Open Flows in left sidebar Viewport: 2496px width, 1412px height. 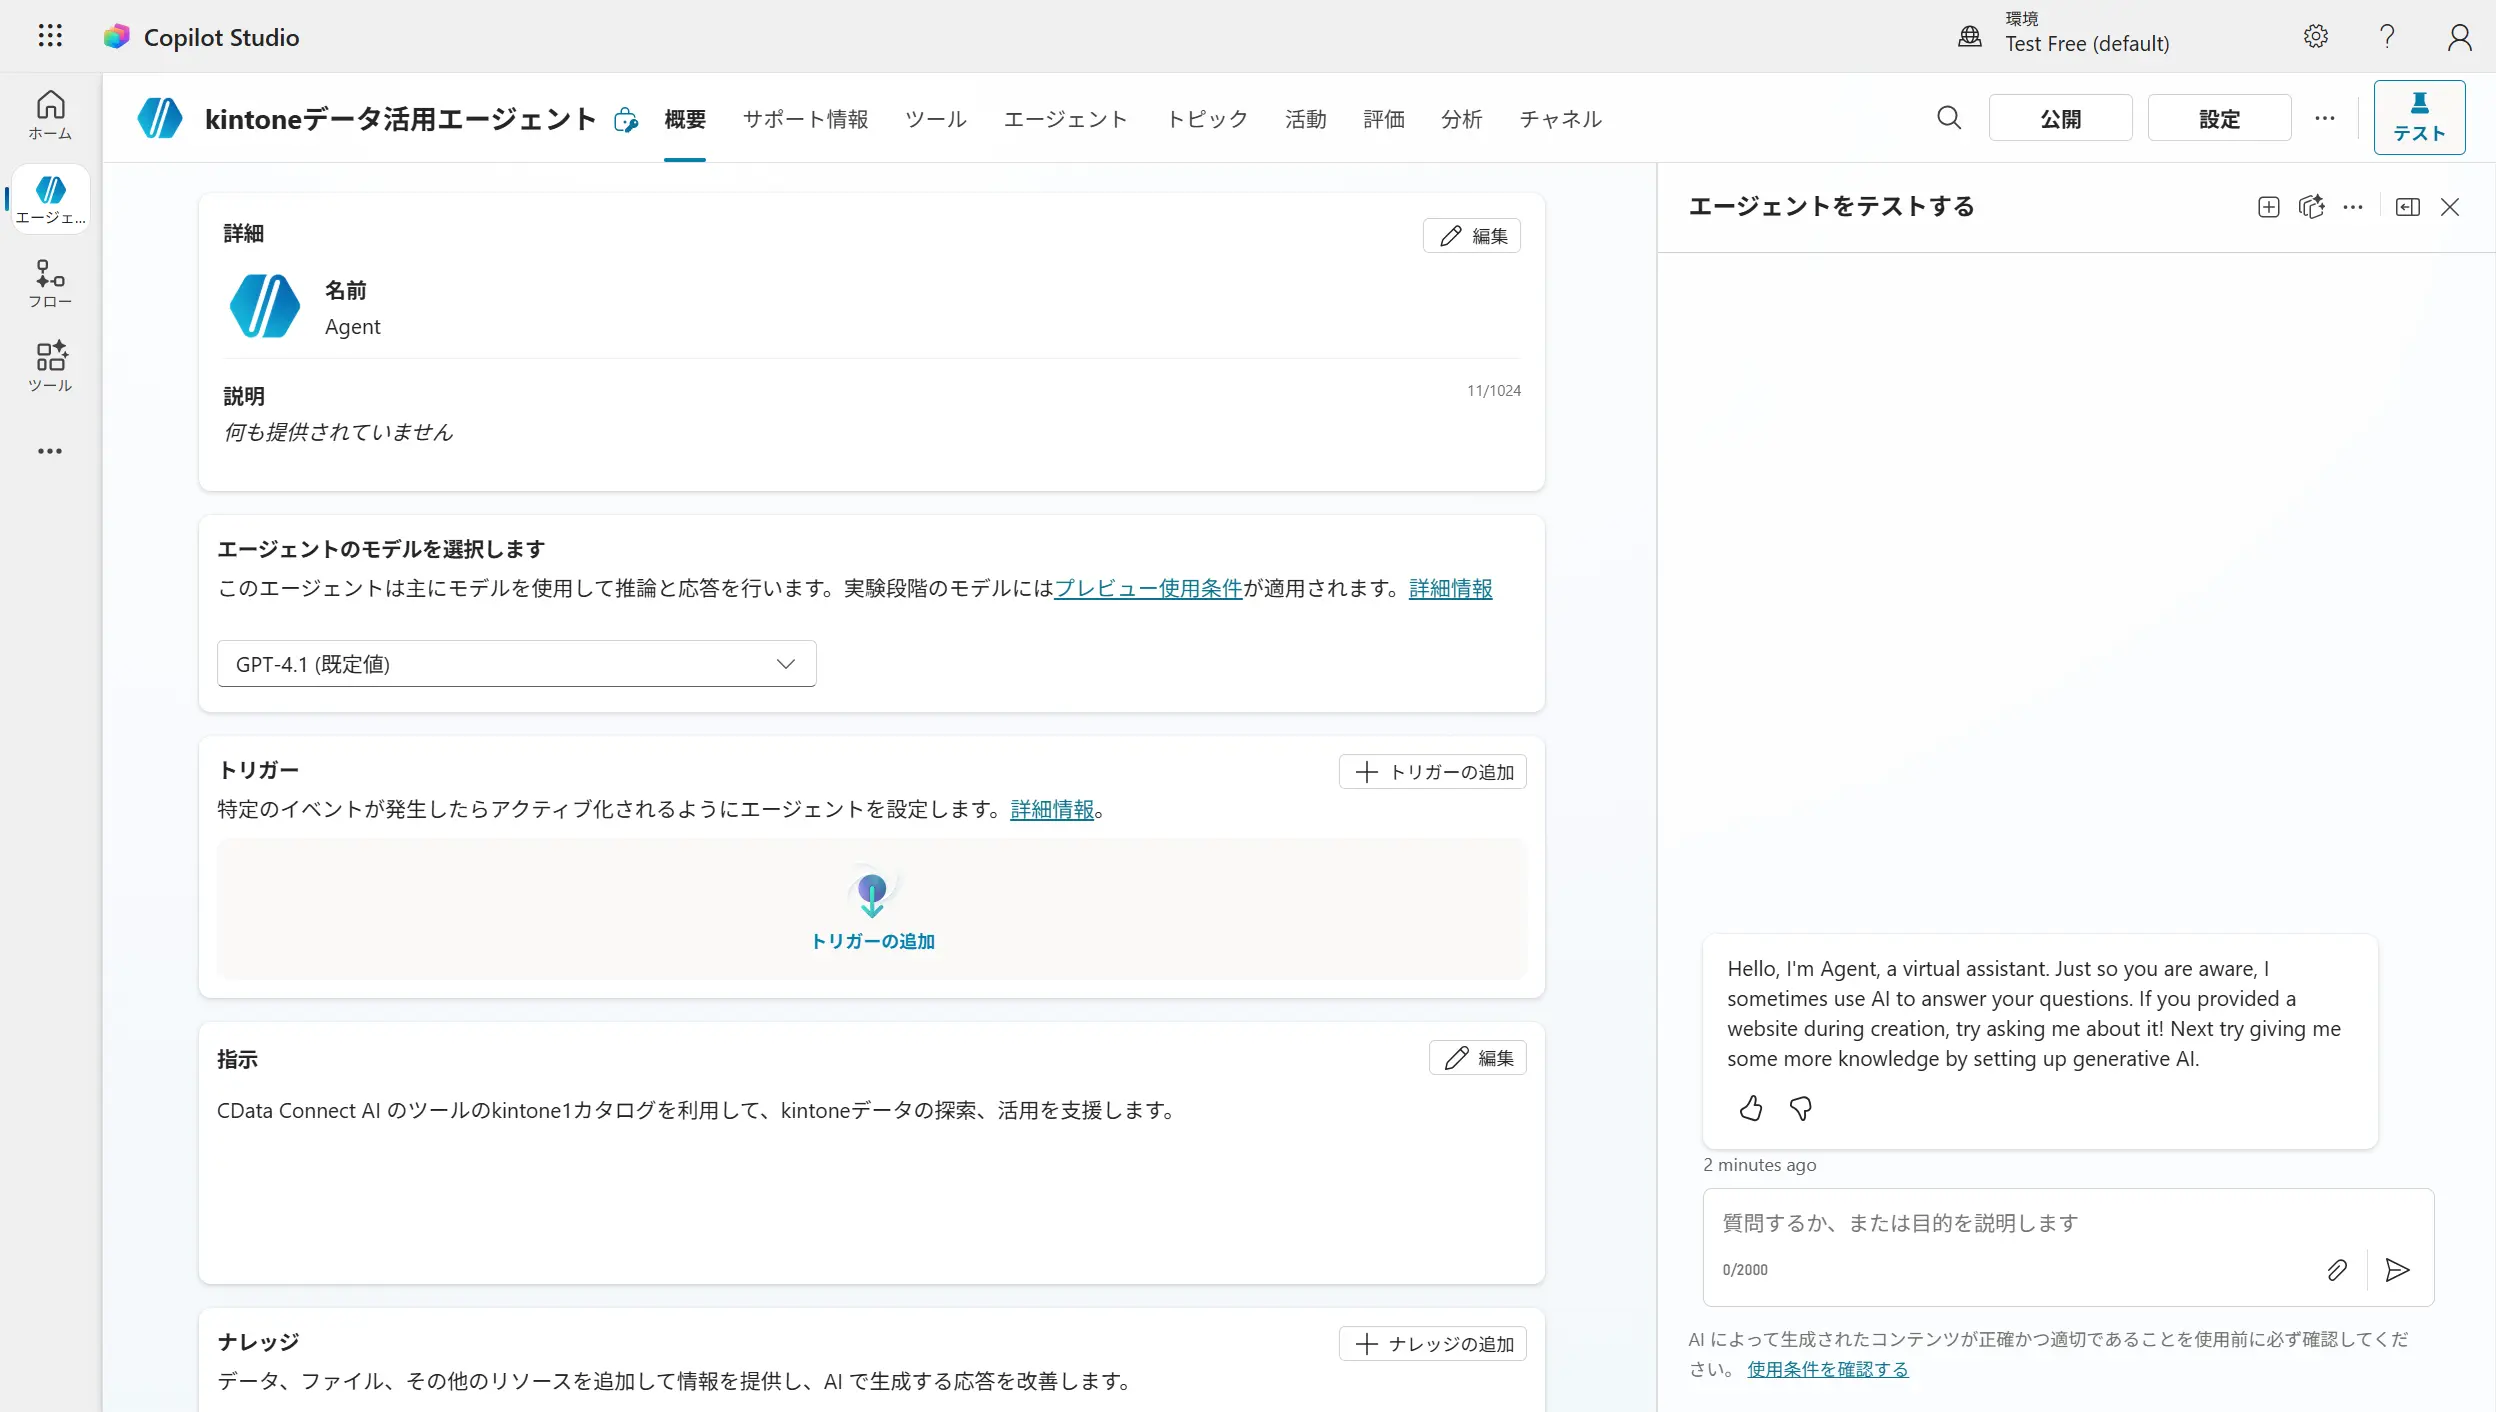(x=50, y=283)
